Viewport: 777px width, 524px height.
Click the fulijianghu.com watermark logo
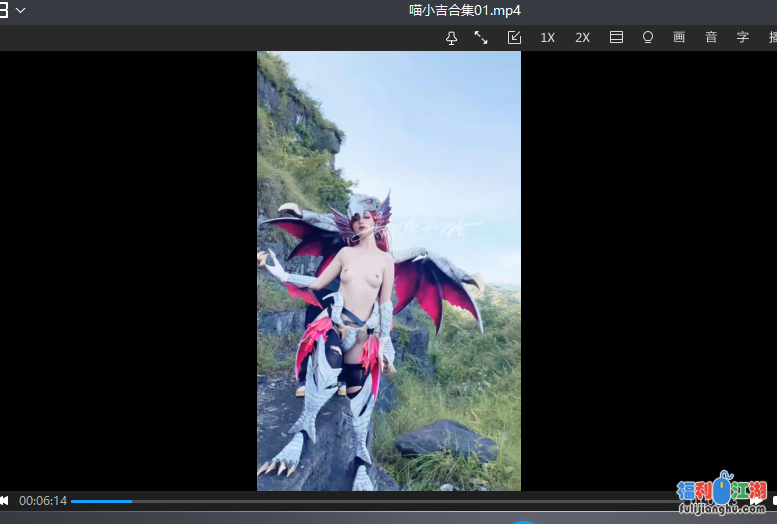click(722, 495)
